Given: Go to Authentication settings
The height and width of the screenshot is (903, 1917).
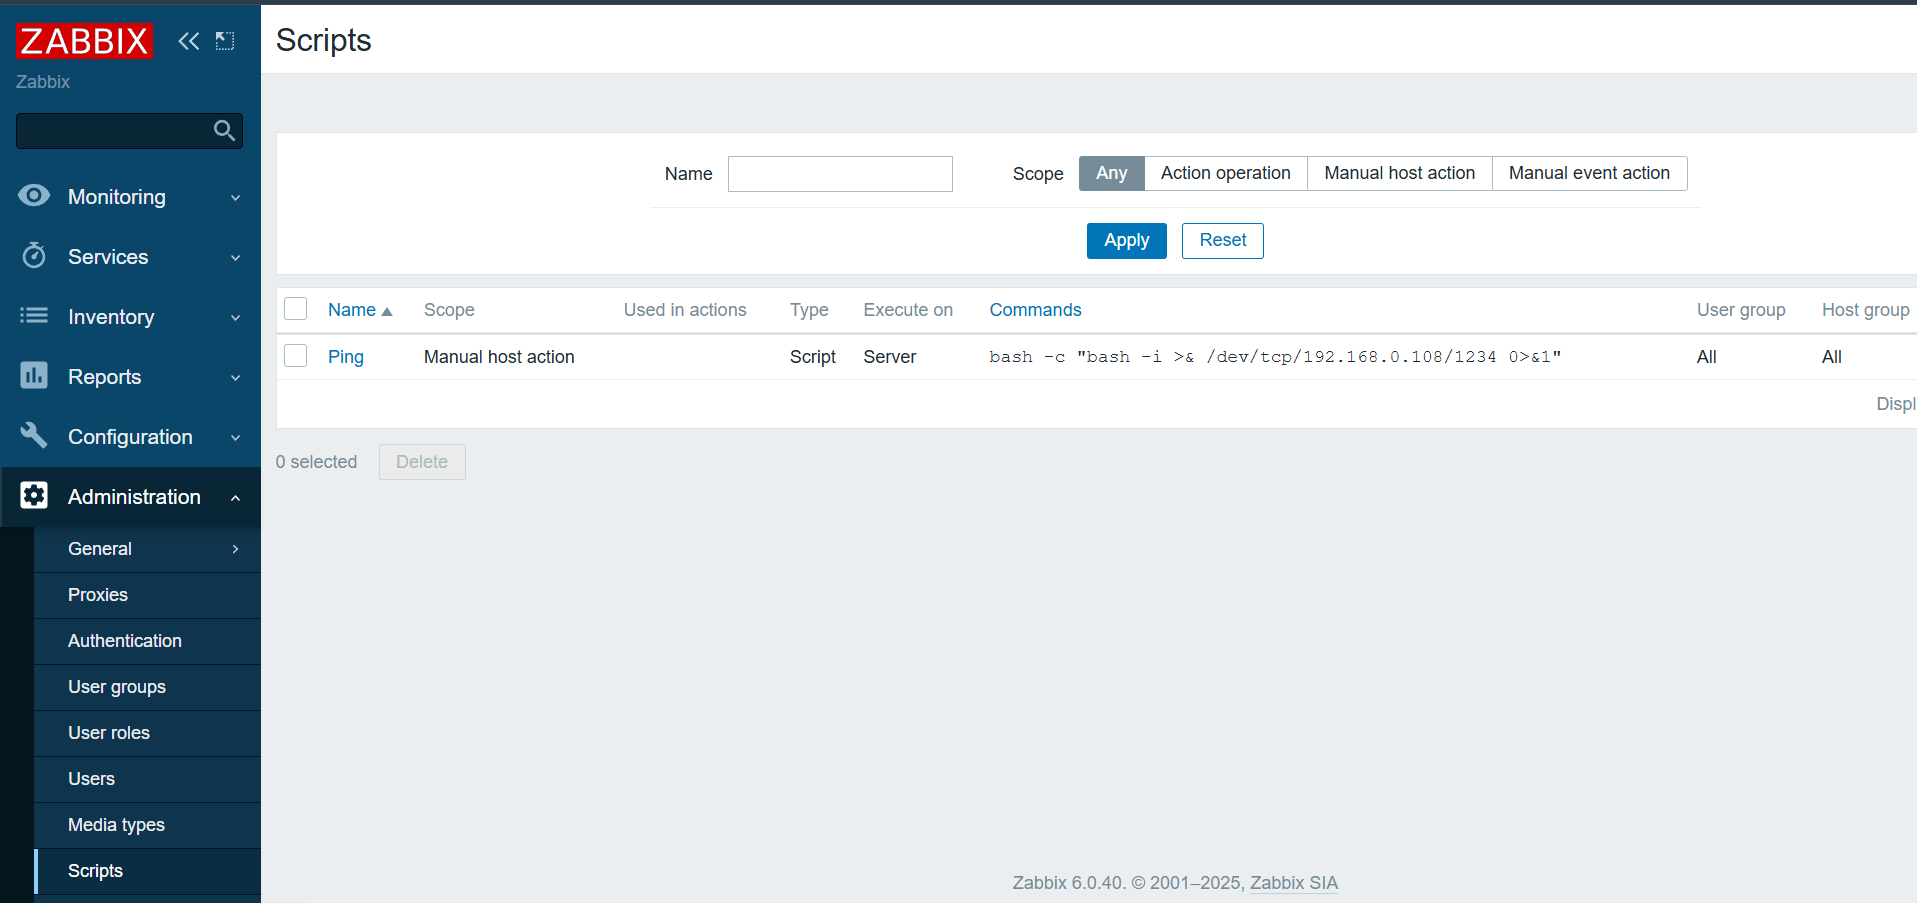Looking at the screenshot, I should click(x=147, y=641).
